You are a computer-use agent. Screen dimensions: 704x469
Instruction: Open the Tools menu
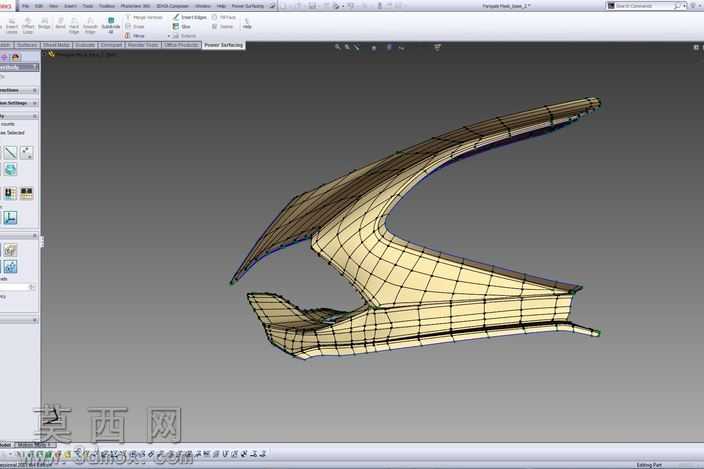(88, 6)
